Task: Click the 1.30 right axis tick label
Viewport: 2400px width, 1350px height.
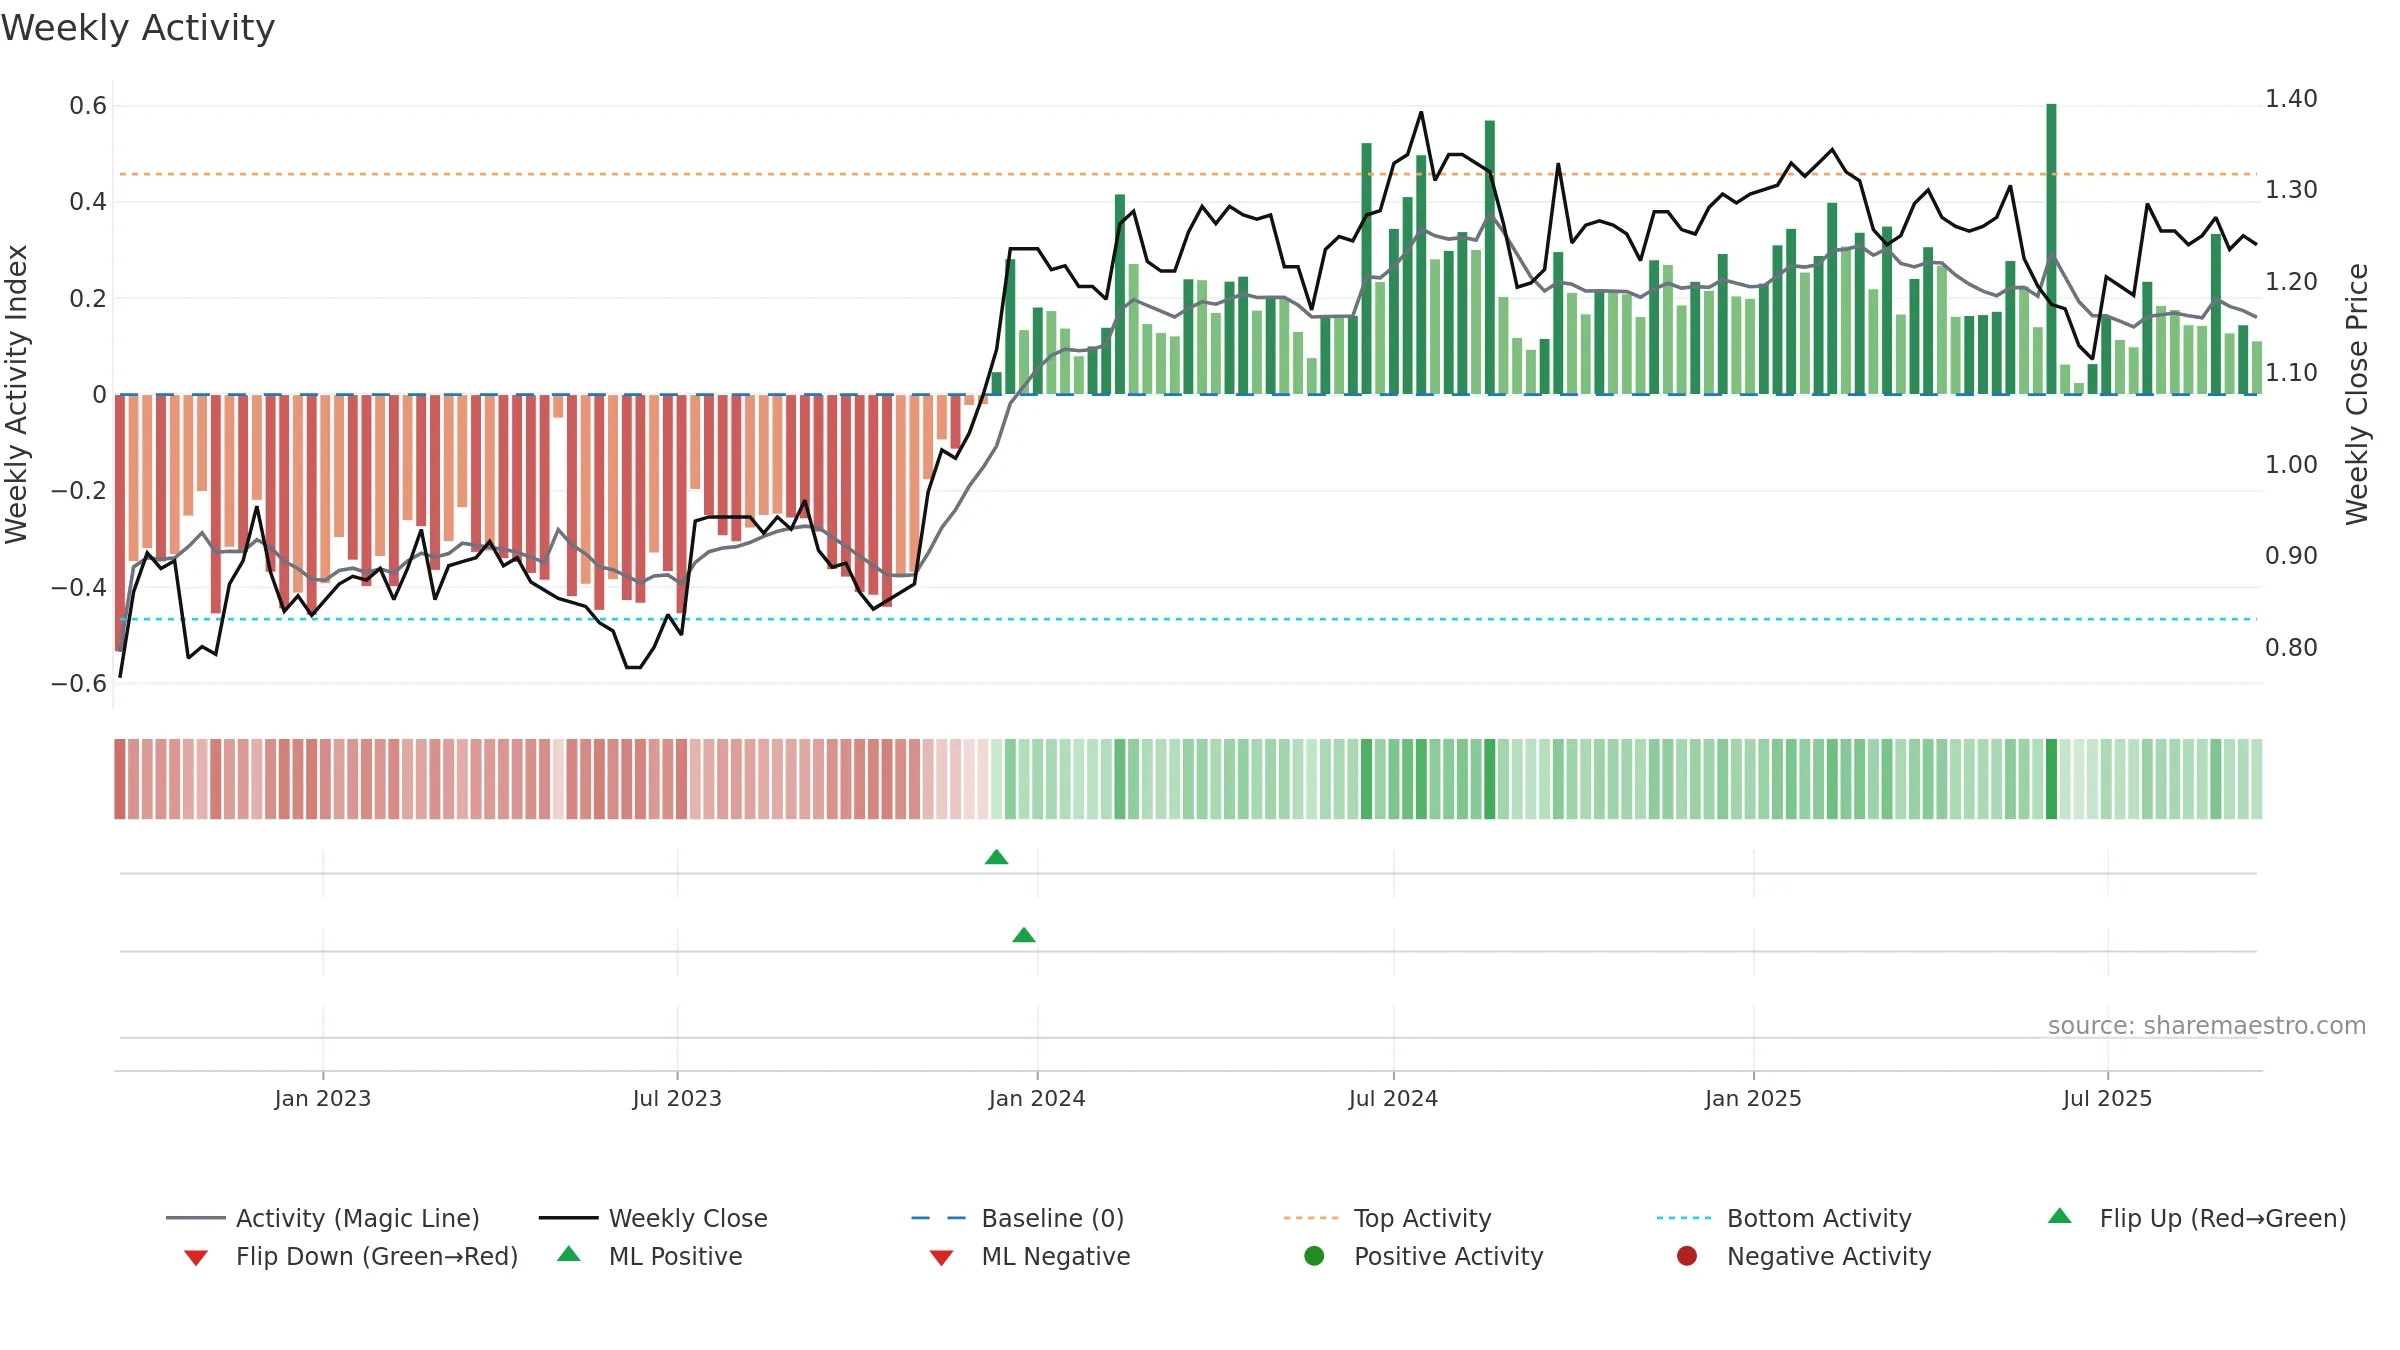Action: 2291,190
